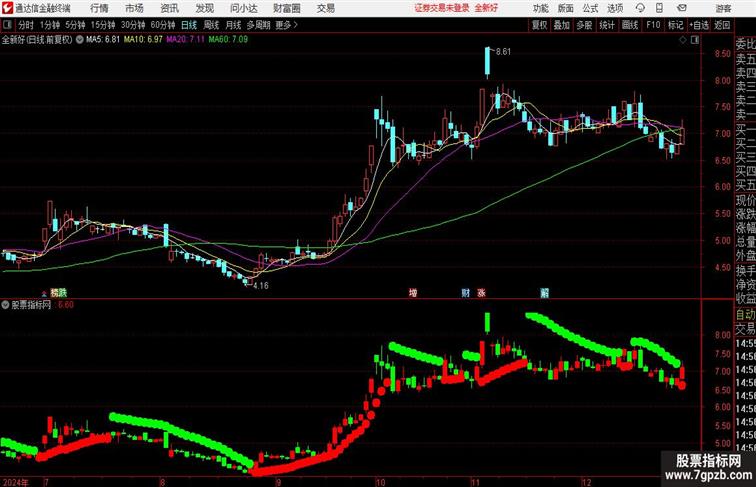Screen dimensions: 756x487
Task: Switch to the 1分钟 period tab
Action: [x=50, y=25]
